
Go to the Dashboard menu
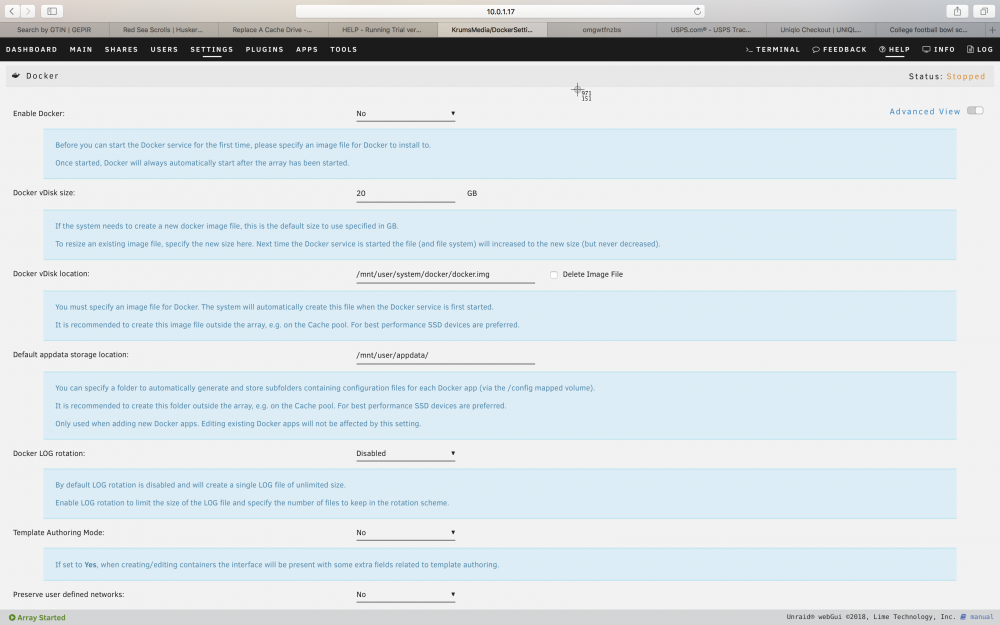(31, 49)
